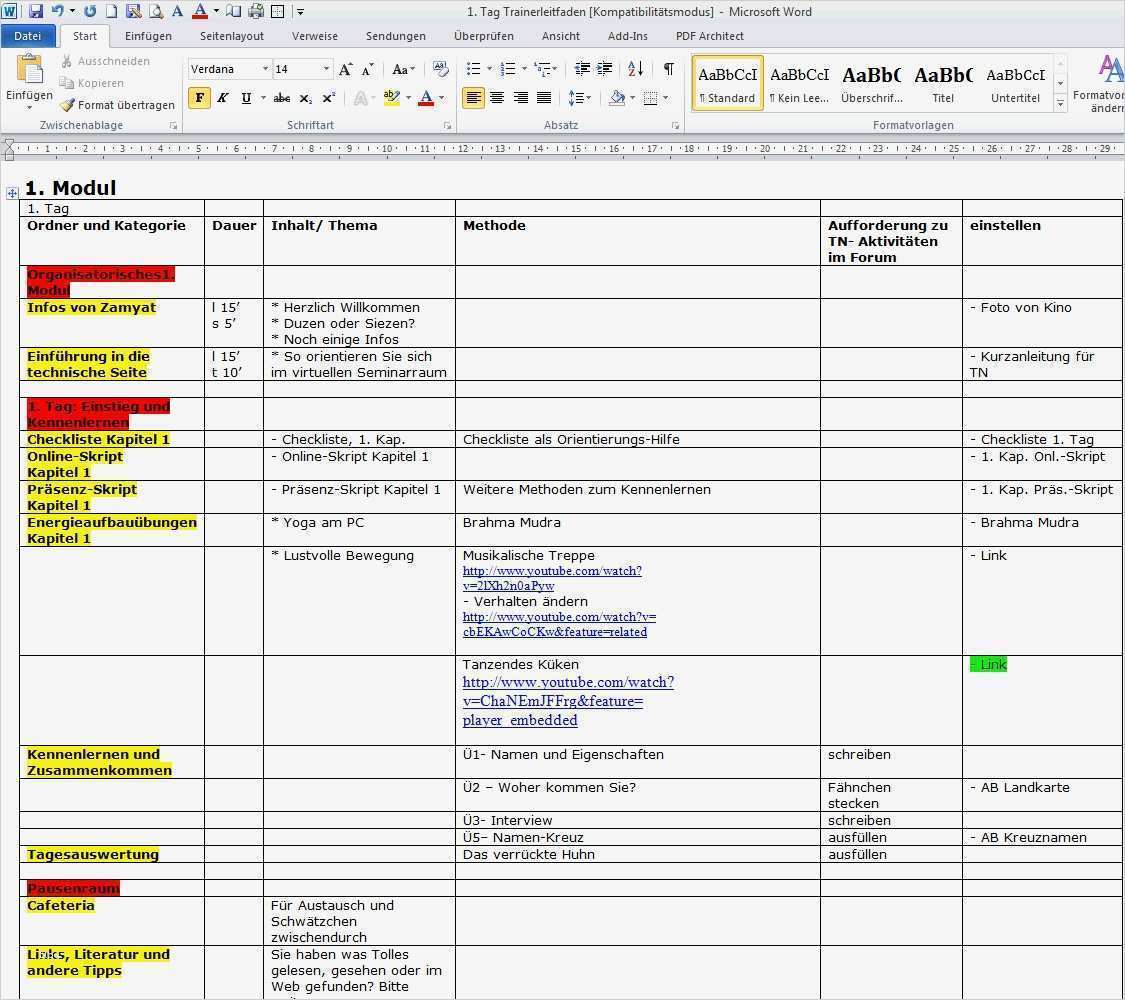Image resolution: width=1125 pixels, height=1000 pixels.
Task: Open customize quick access toolbar dropdown
Action: (301, 11)
